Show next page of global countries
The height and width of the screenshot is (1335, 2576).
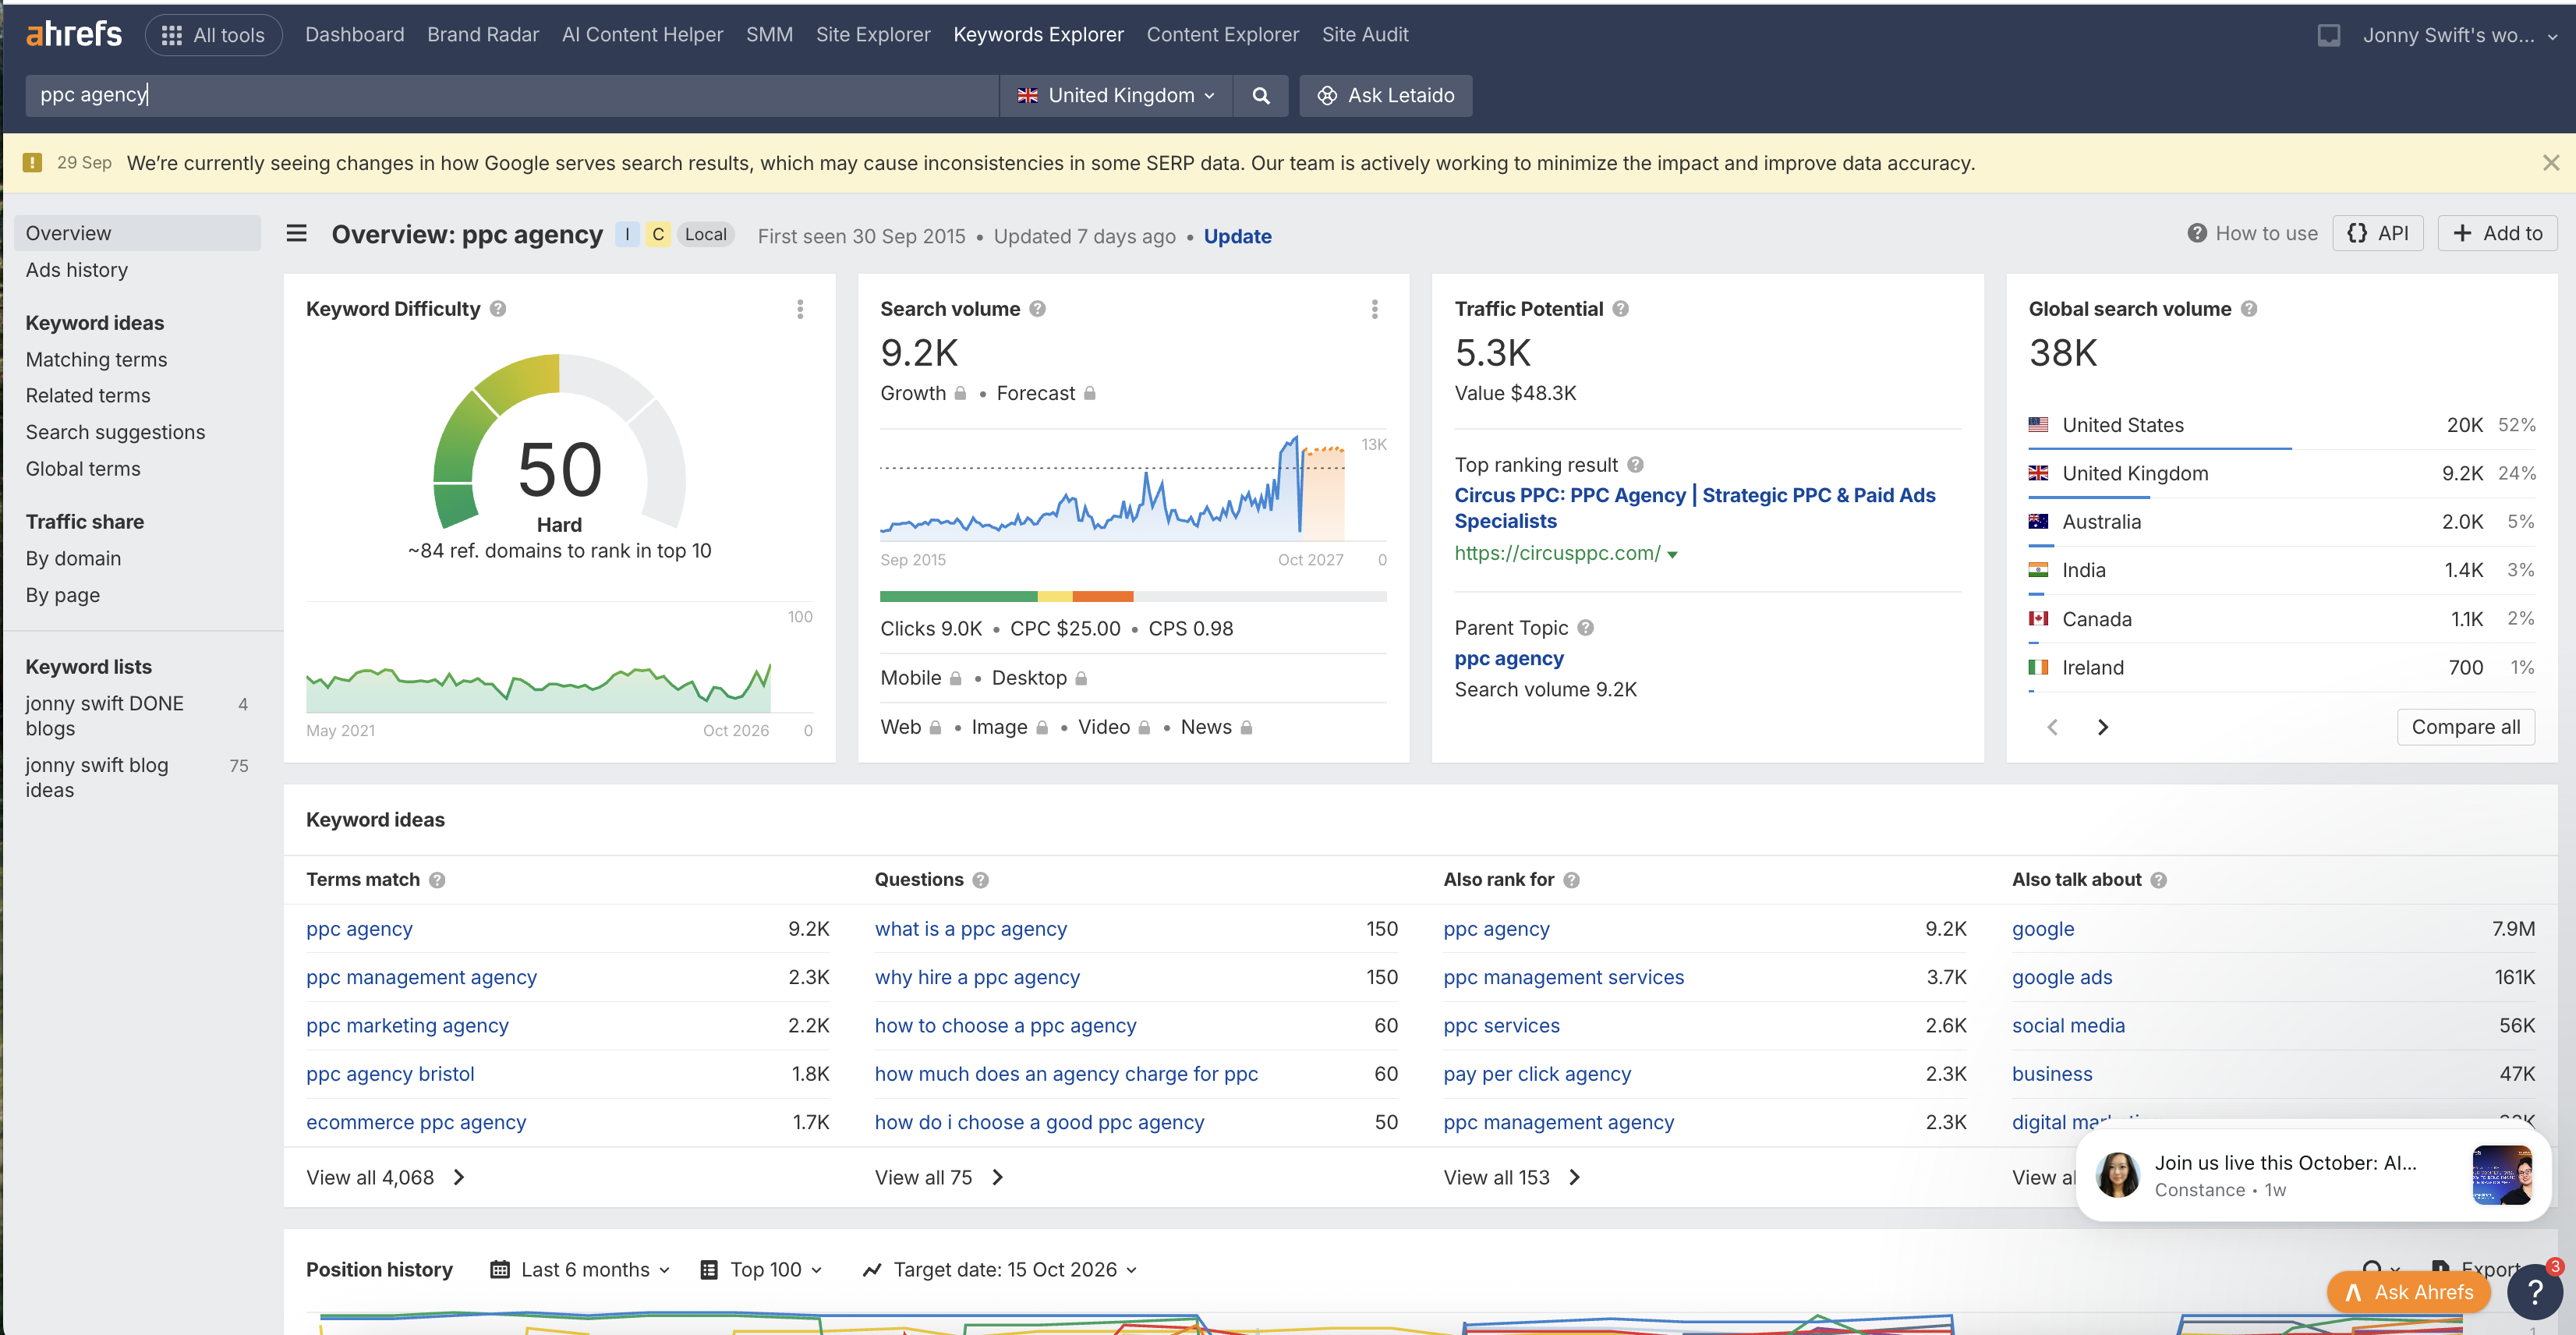click(2102, 727)
